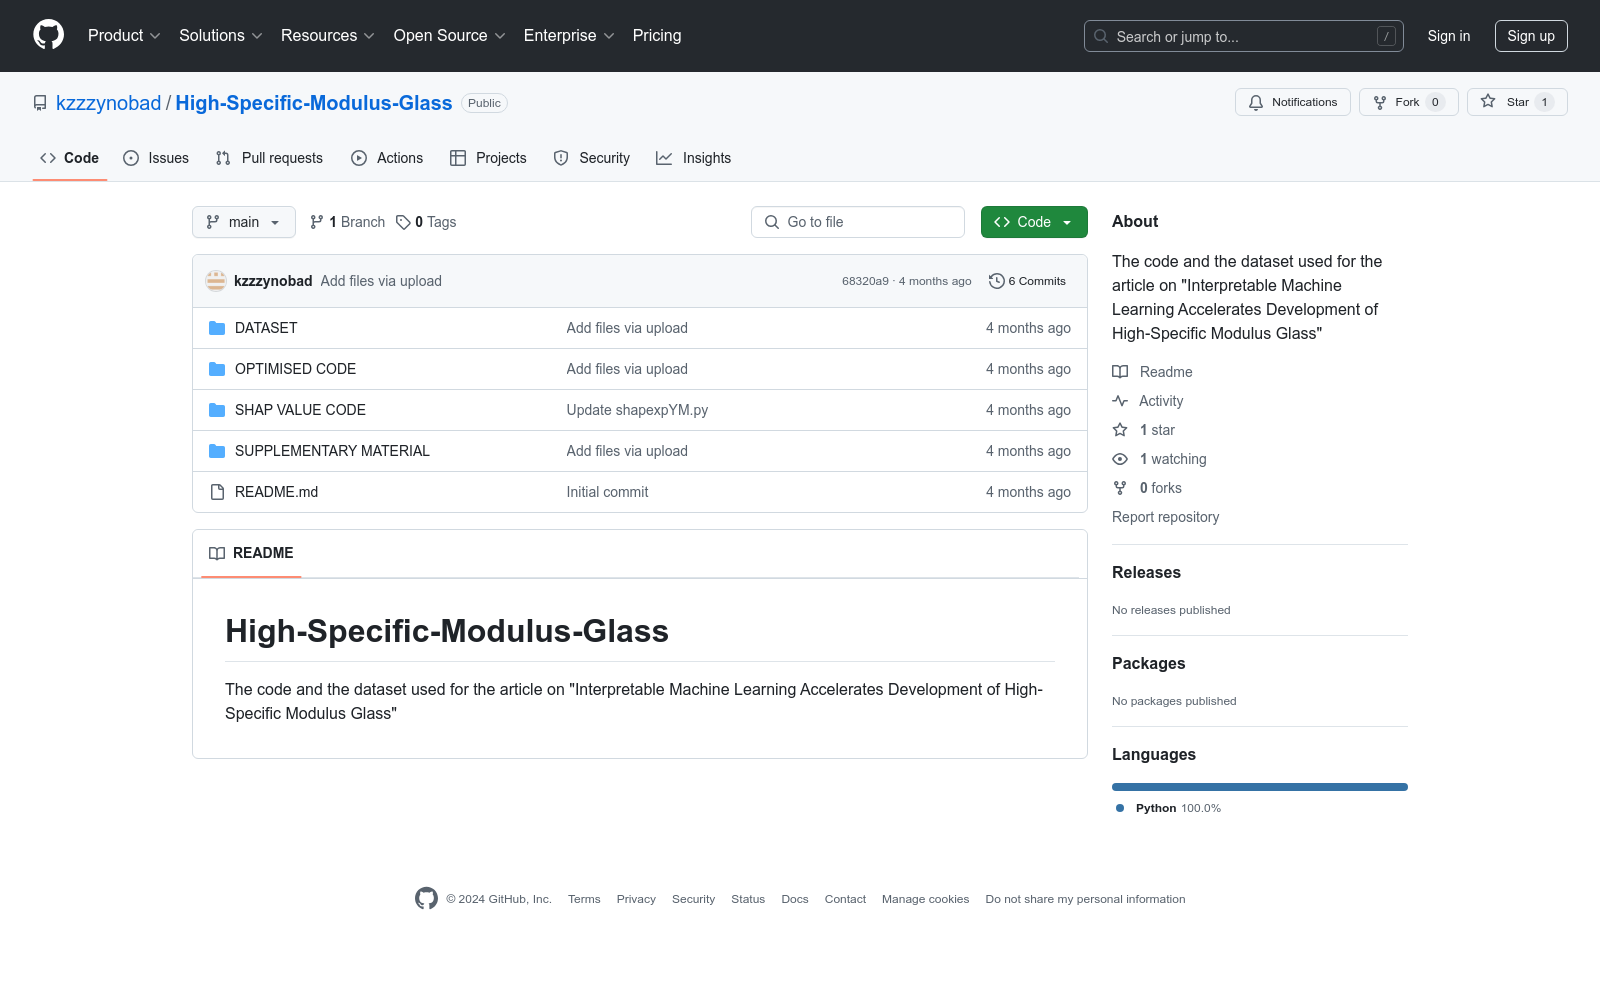
Task: Click the star icon next to 1 star
Action: click(x=1120, y=430)
